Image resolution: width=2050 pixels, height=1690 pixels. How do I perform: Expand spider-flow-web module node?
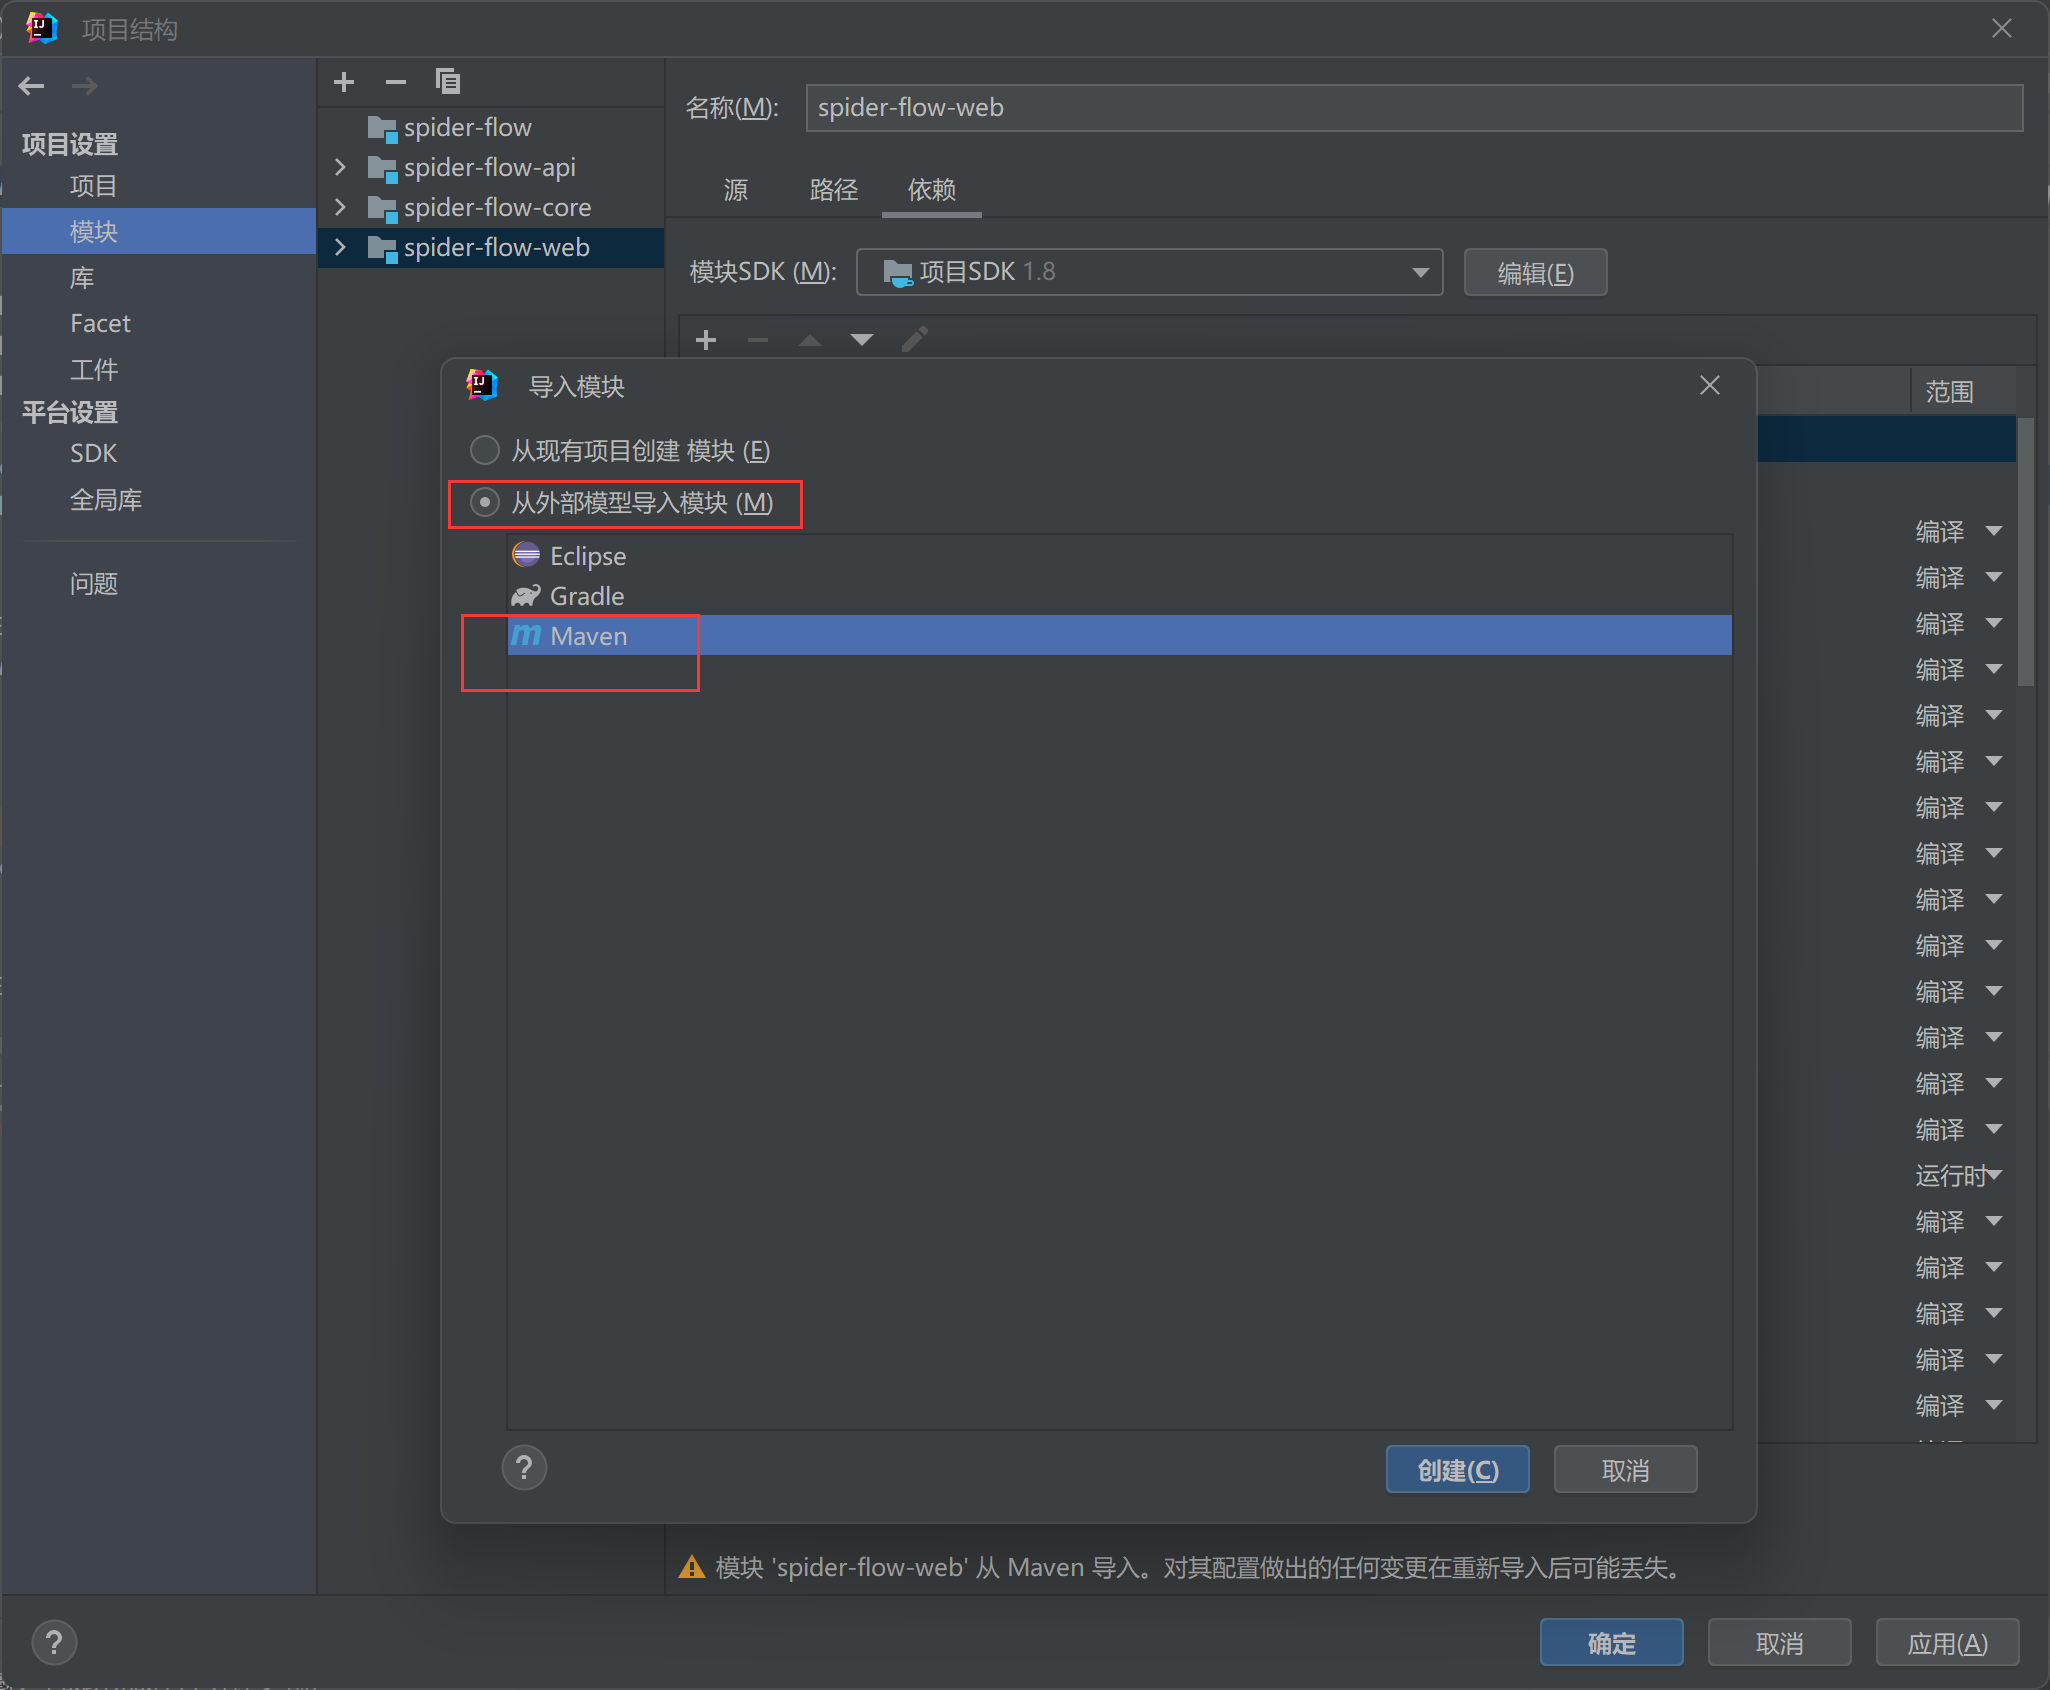click(x=341, y=247)
